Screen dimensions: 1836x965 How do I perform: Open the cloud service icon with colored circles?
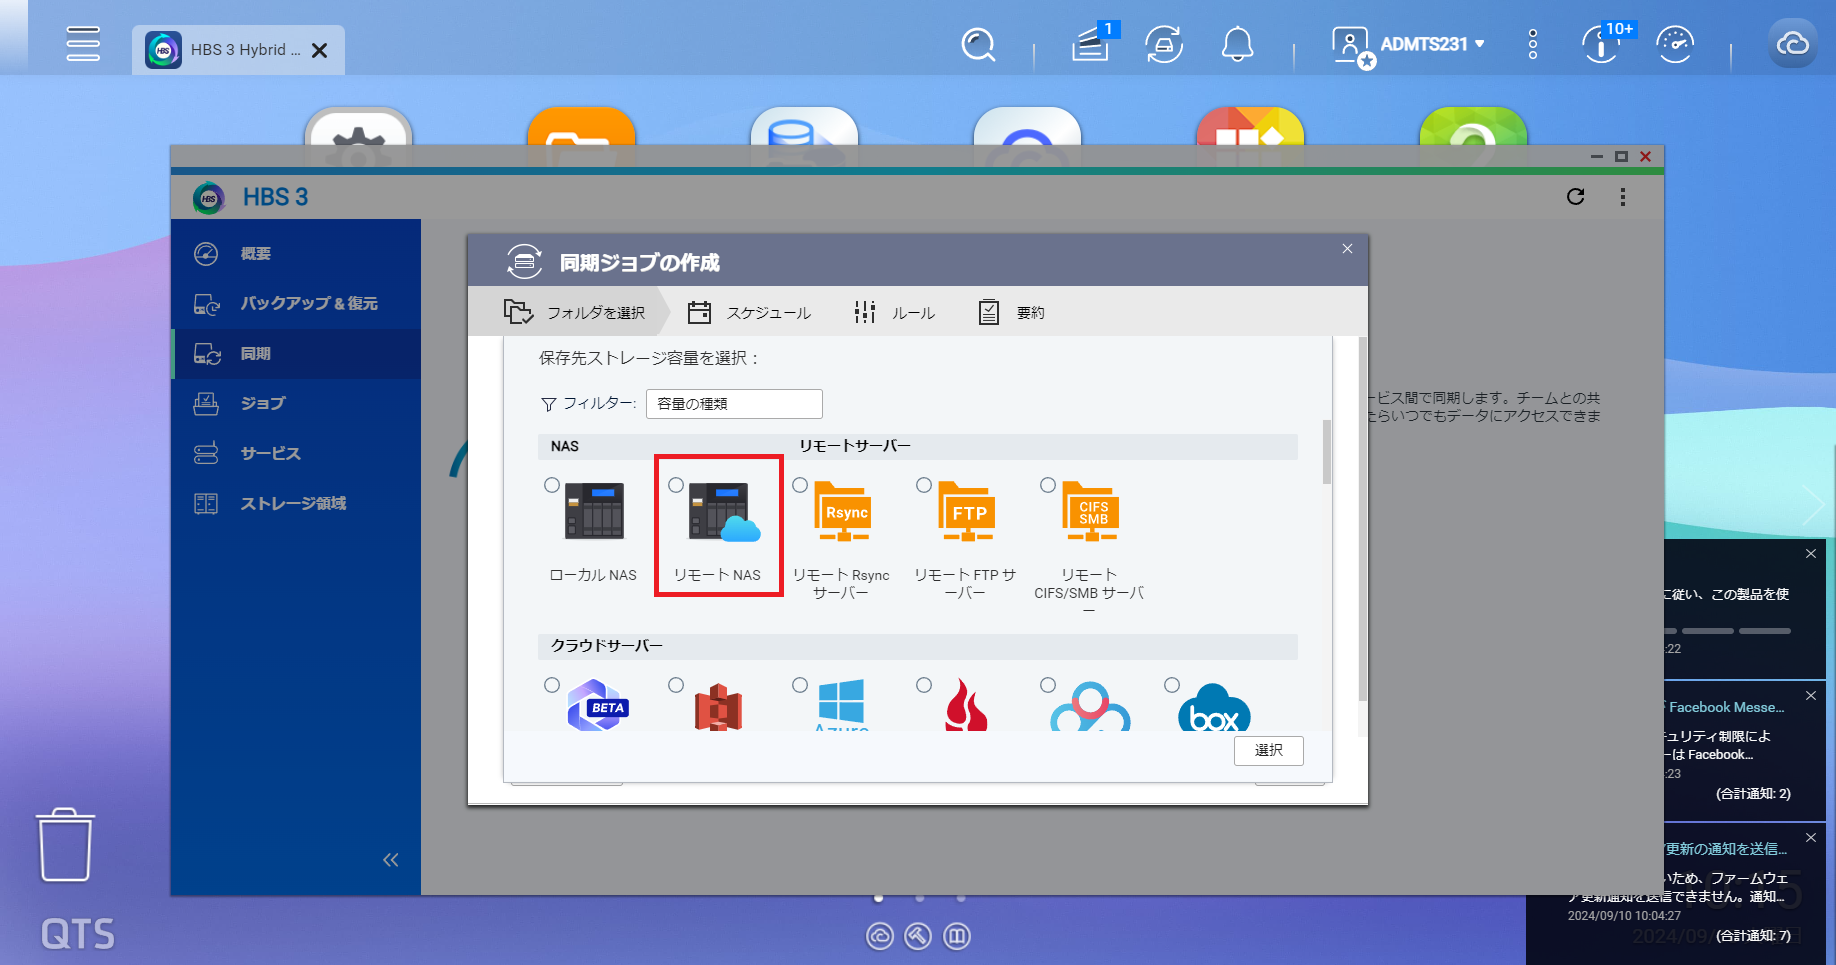coord(1090,706)
